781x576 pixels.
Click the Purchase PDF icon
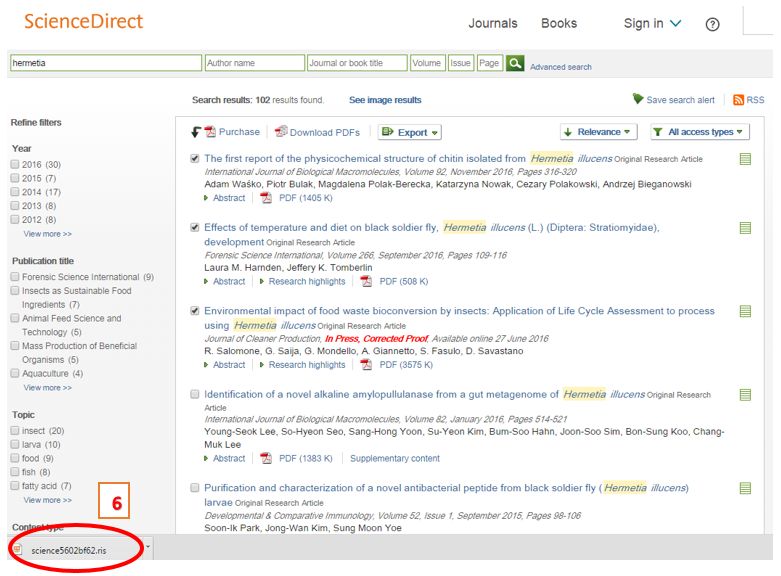pos(210,132)
